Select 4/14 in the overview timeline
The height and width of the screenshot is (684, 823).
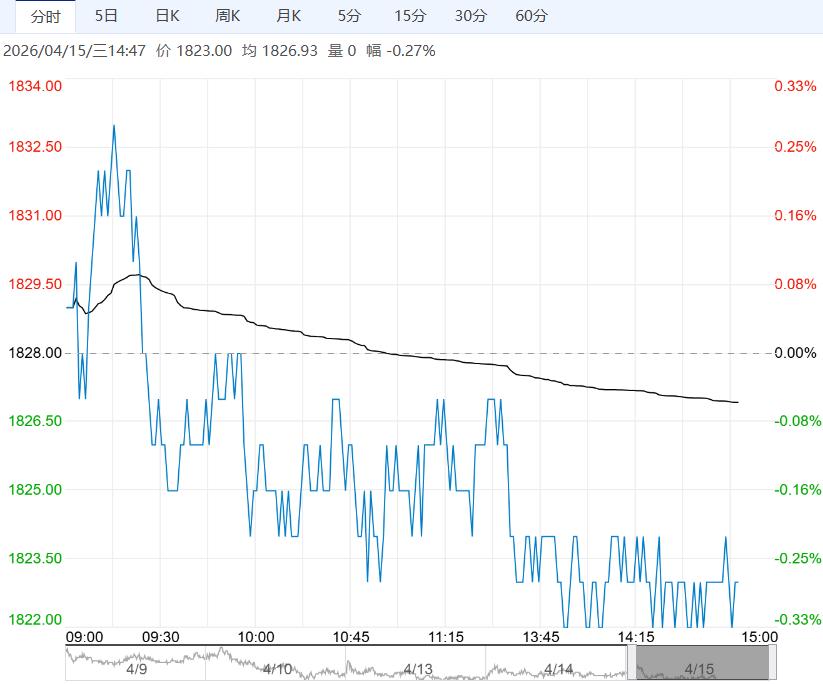point(559,669)
